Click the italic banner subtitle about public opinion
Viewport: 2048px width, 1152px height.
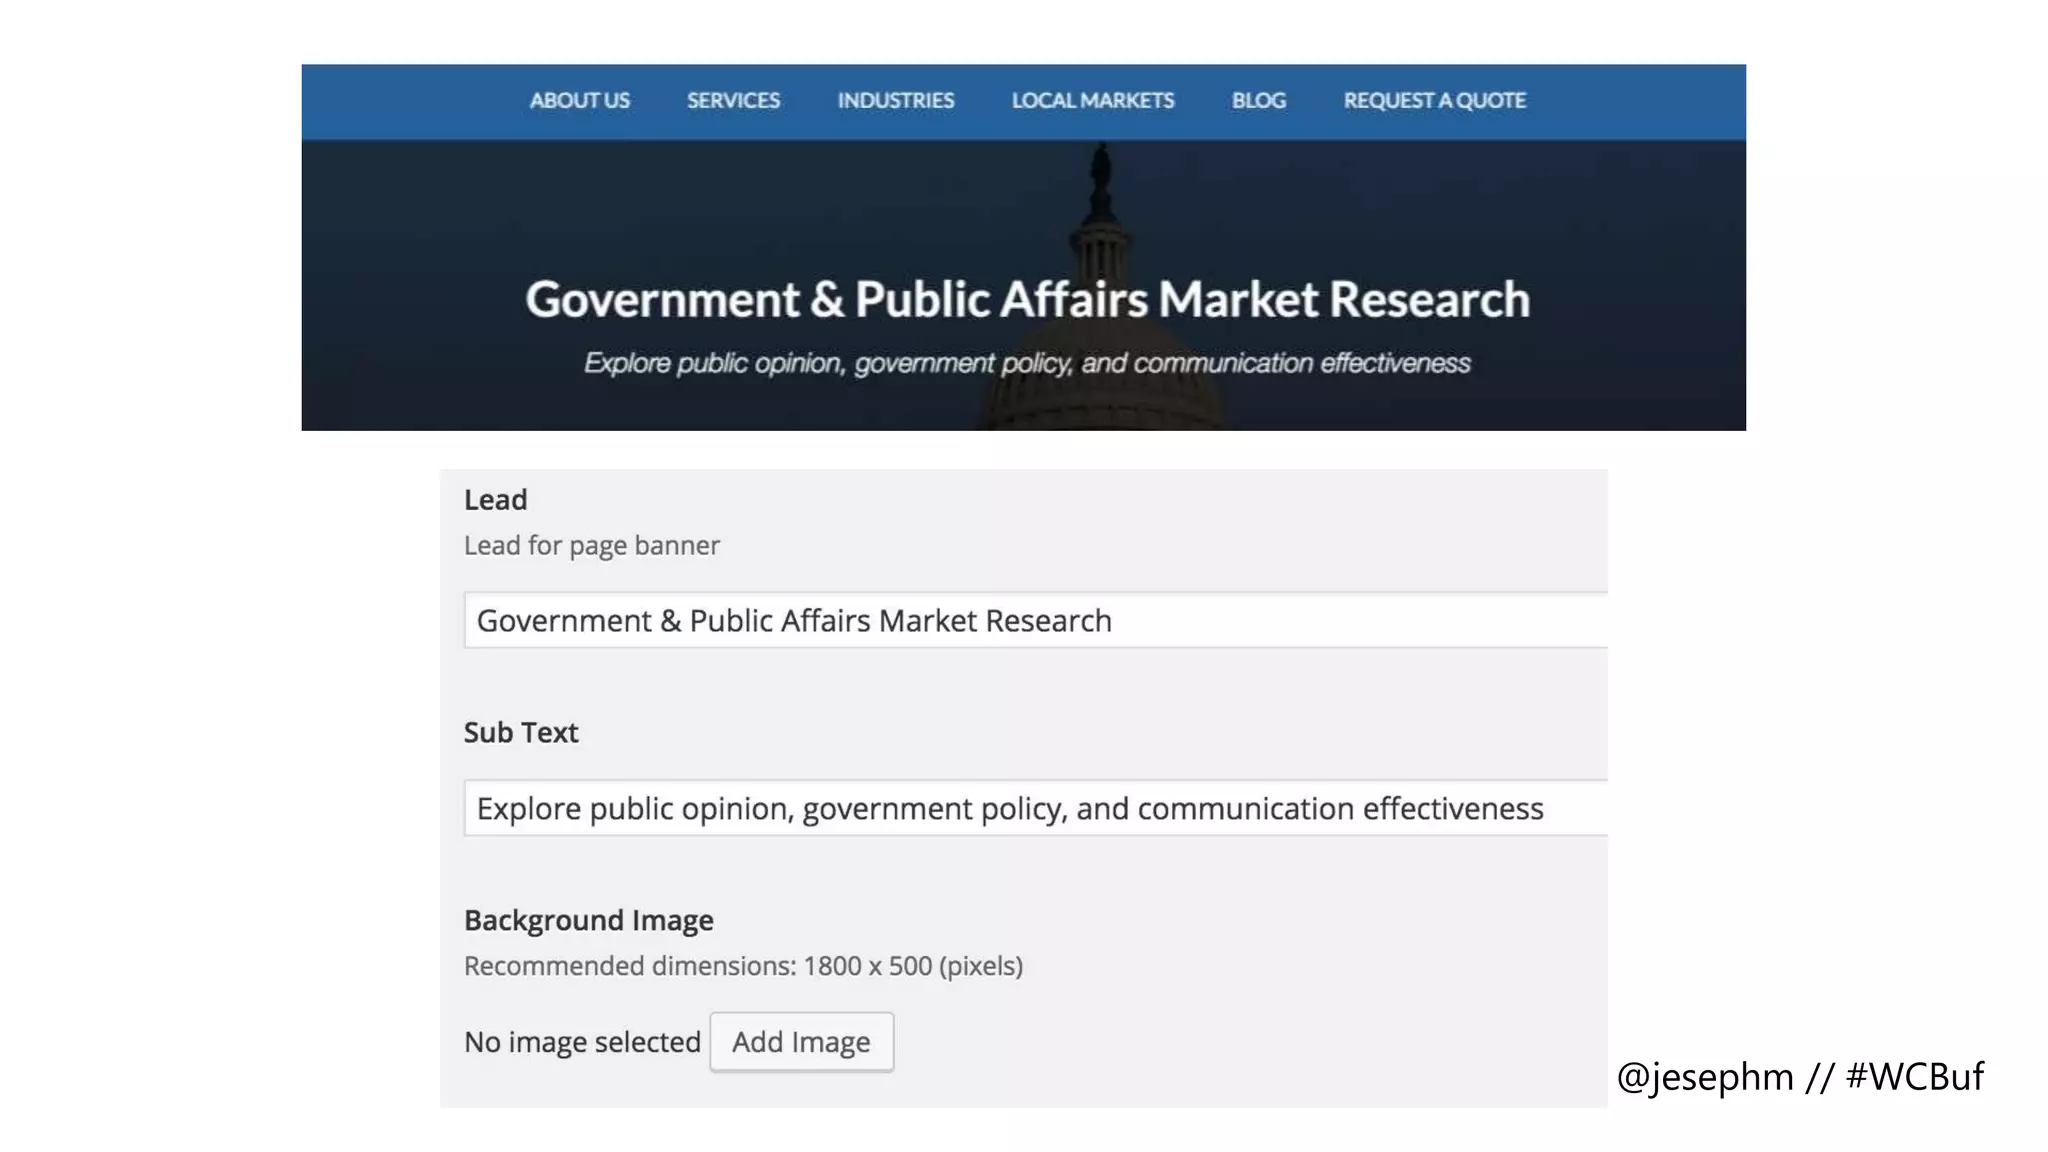coord(1027,363)
